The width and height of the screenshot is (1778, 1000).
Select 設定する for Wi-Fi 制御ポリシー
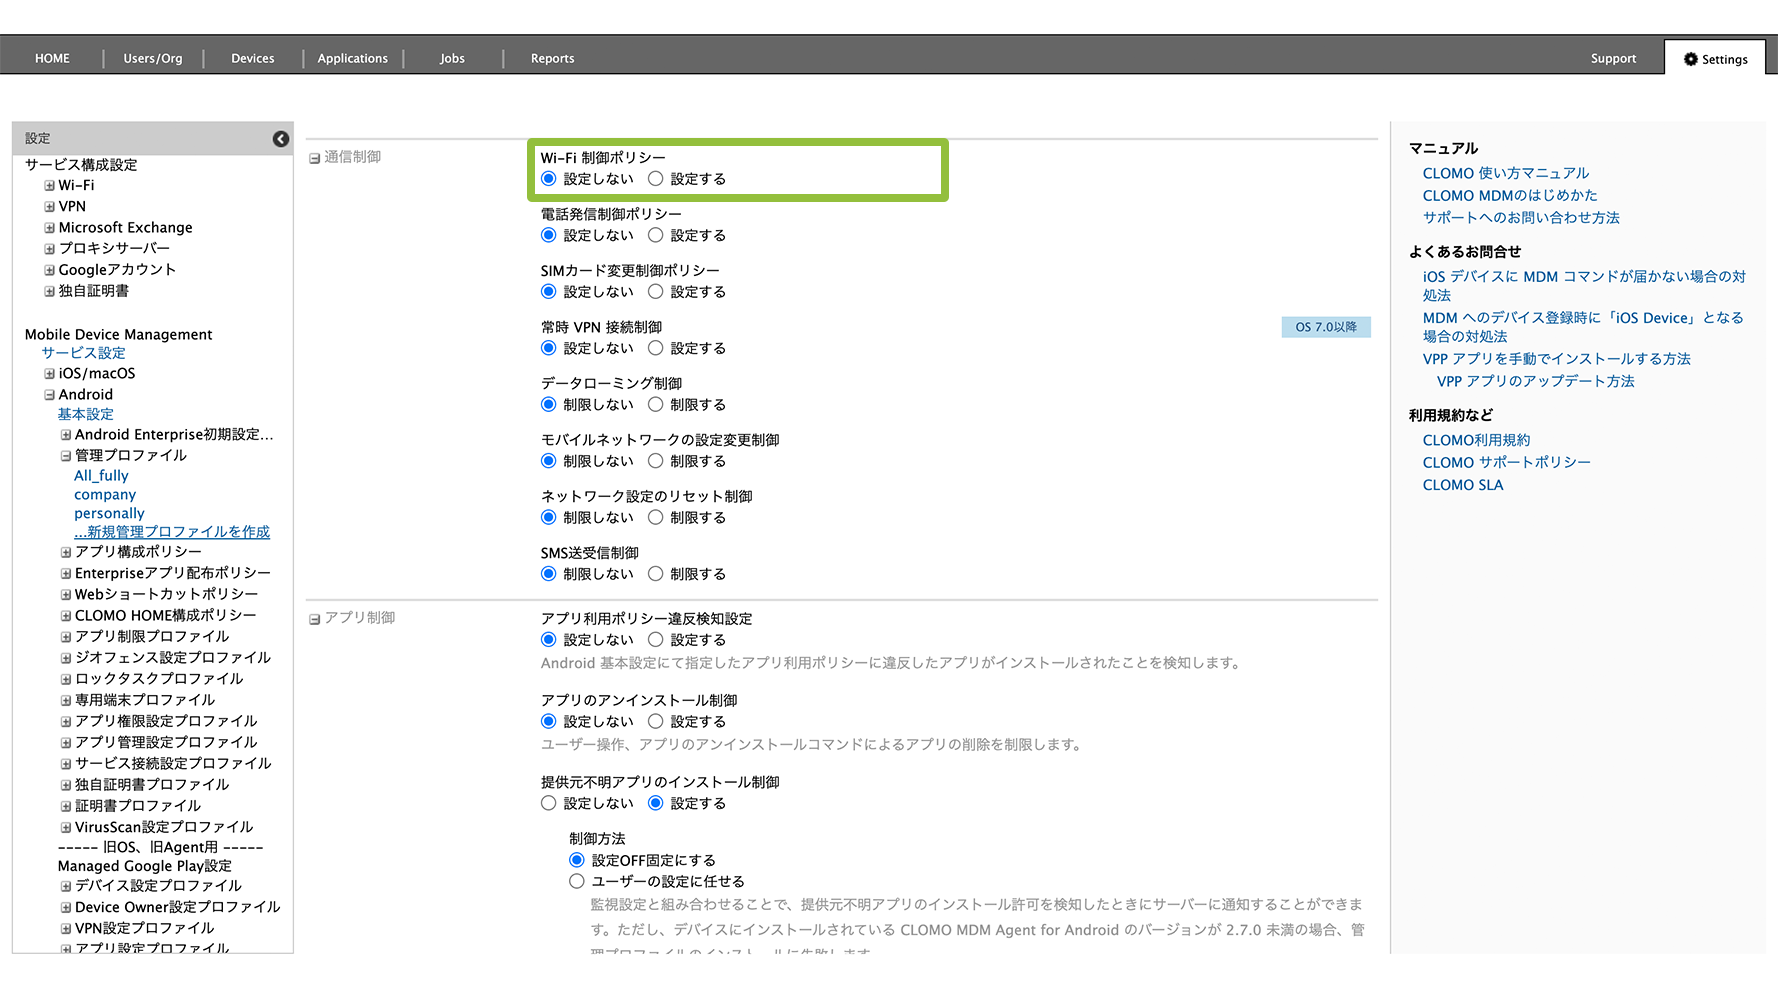coord(656,179)
